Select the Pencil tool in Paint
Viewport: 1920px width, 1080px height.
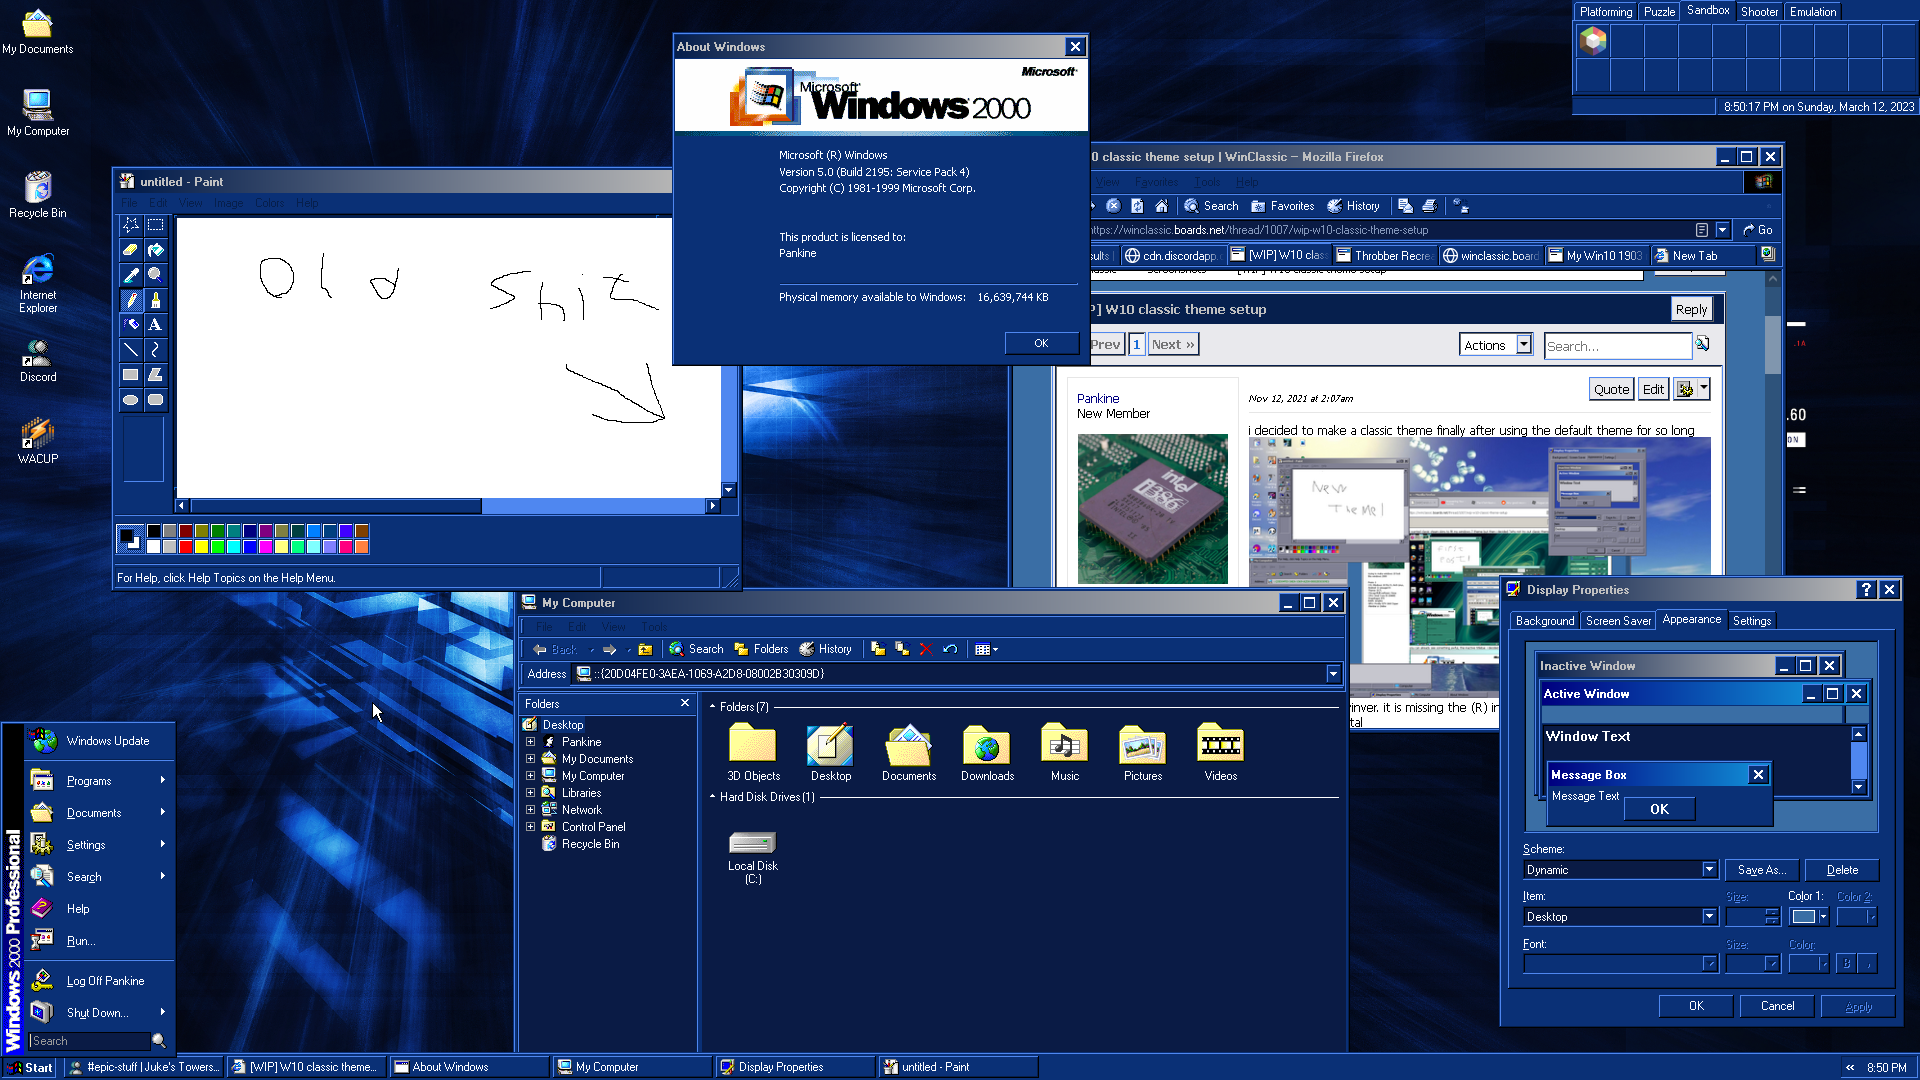131,300
